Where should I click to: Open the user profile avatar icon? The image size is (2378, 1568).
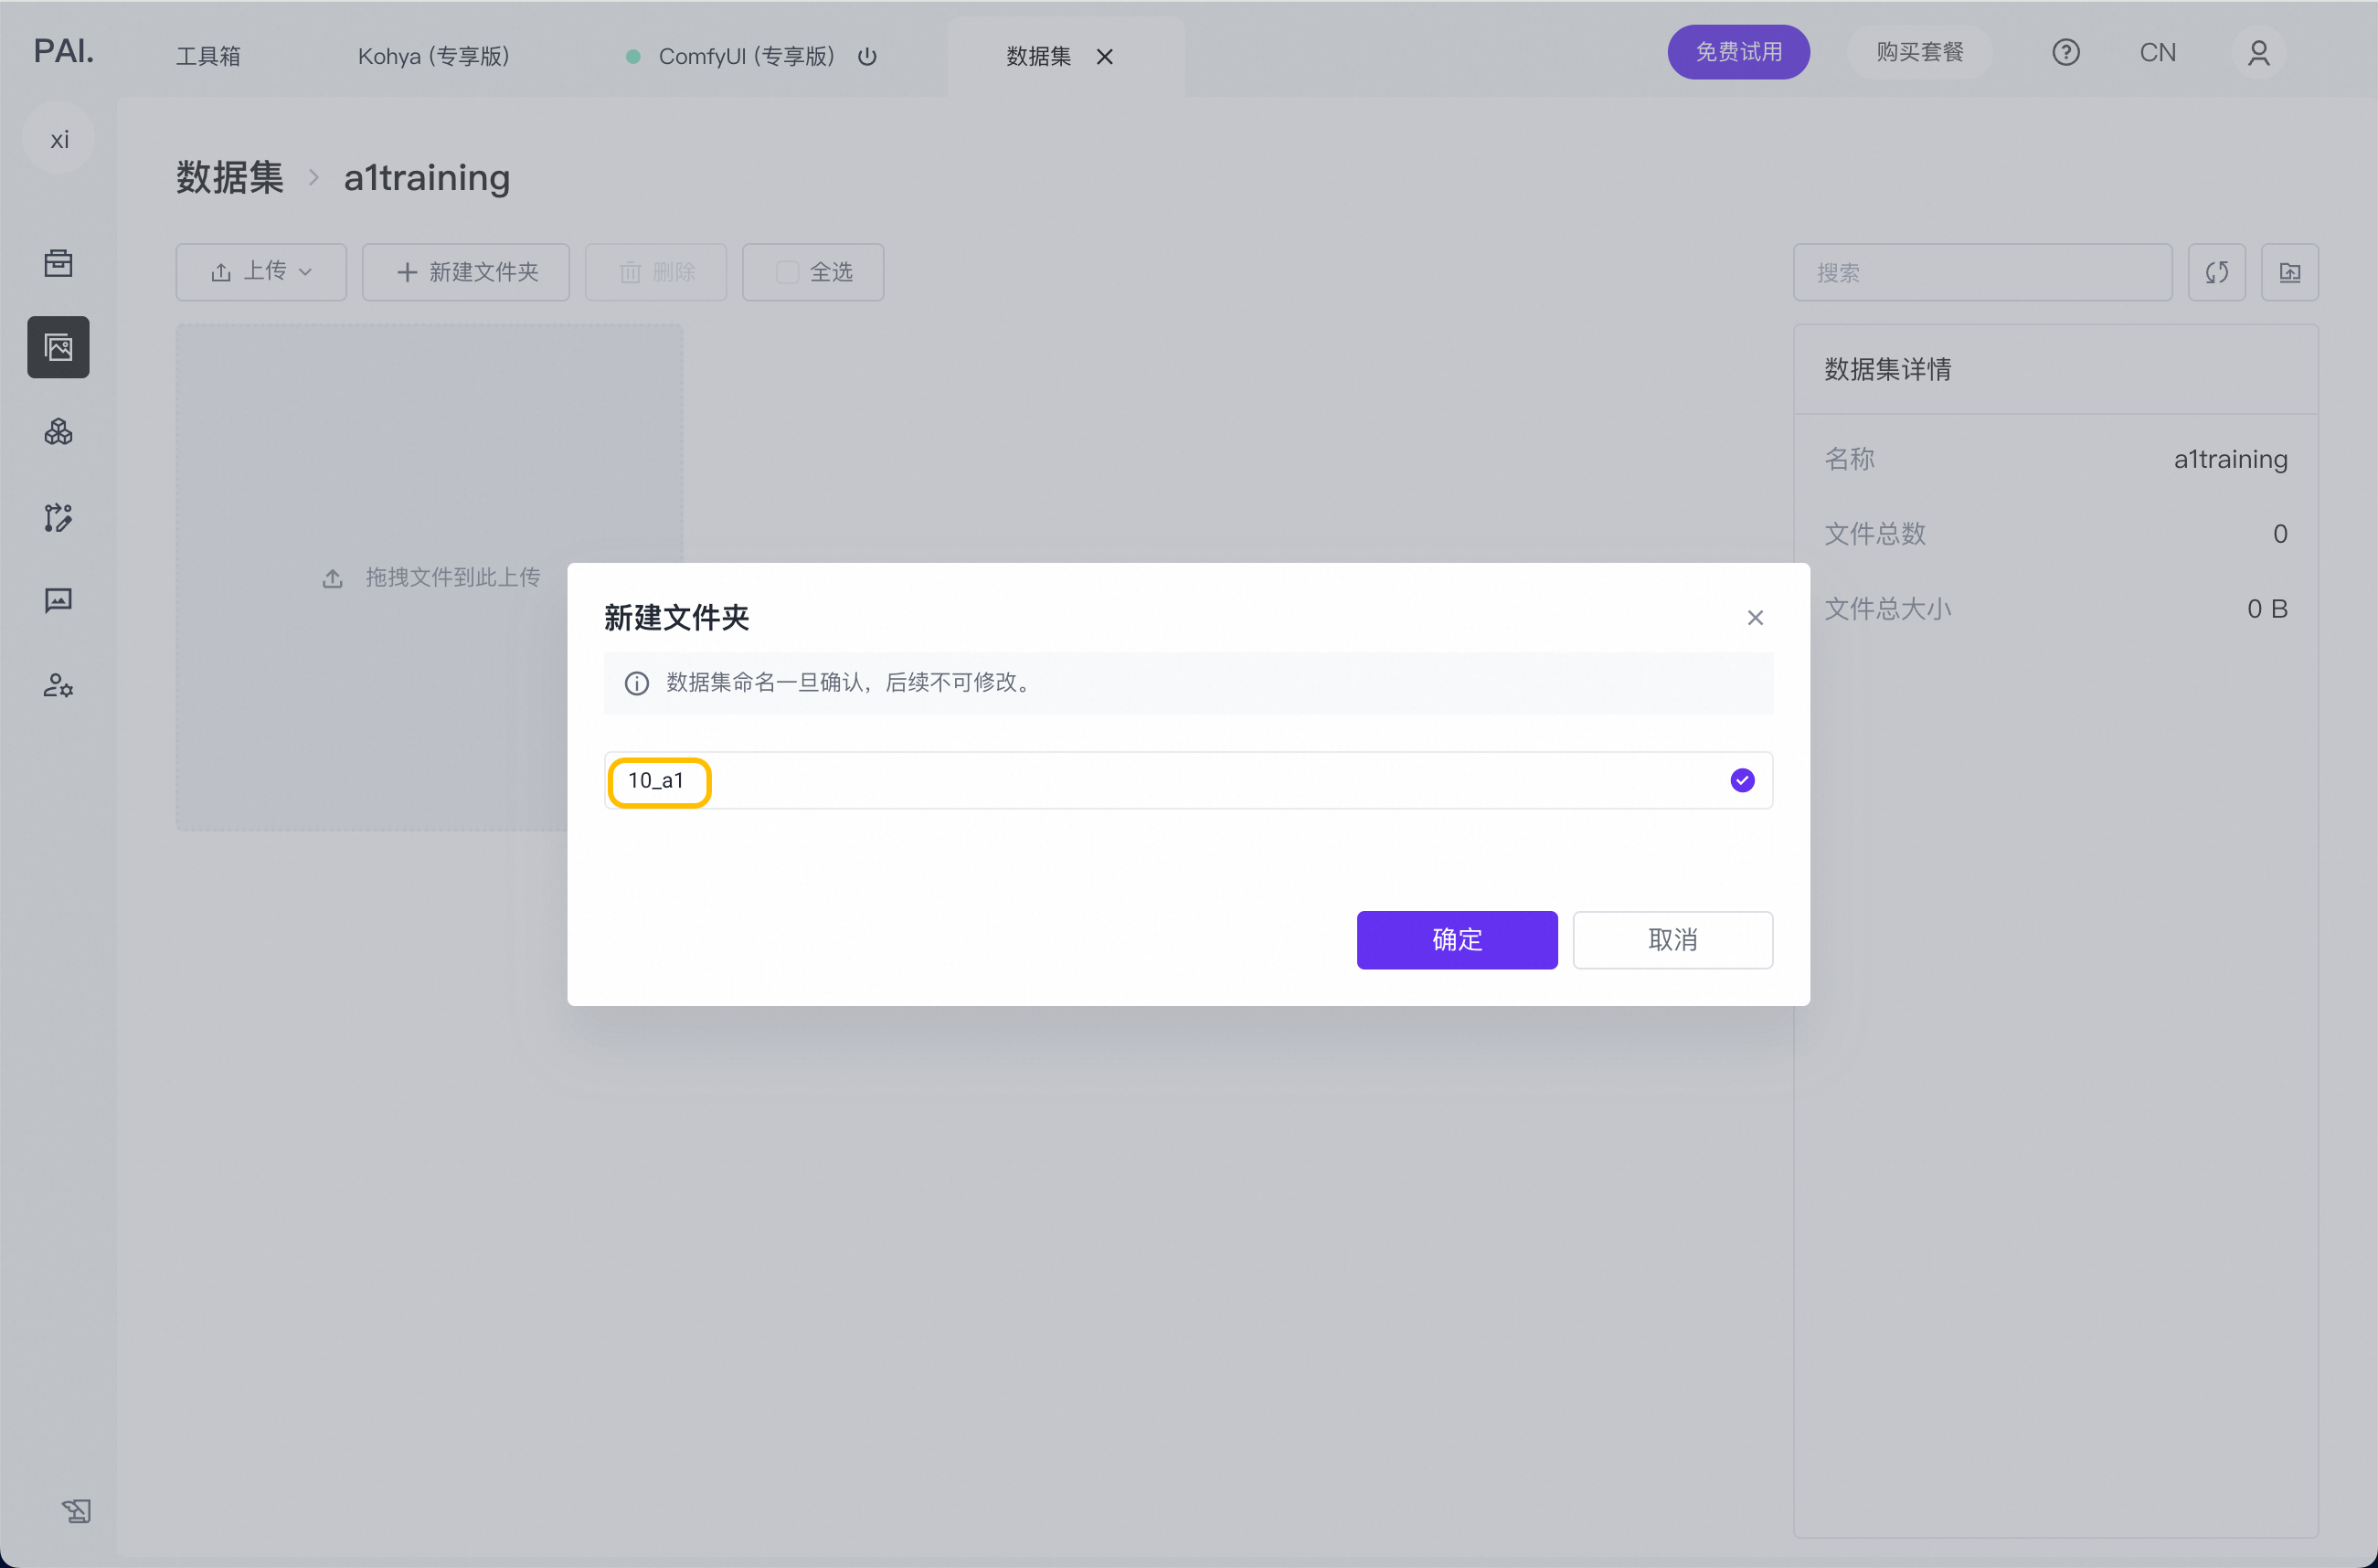[x=2258, y=52]
